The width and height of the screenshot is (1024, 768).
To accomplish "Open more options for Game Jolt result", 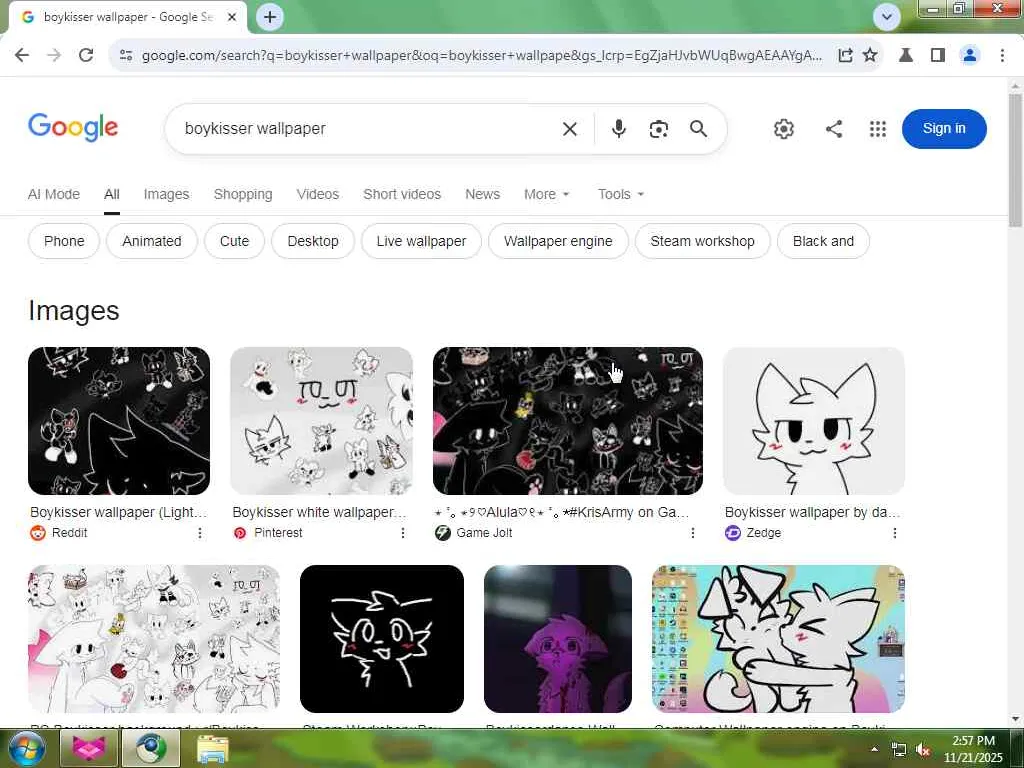I will 693,533.
